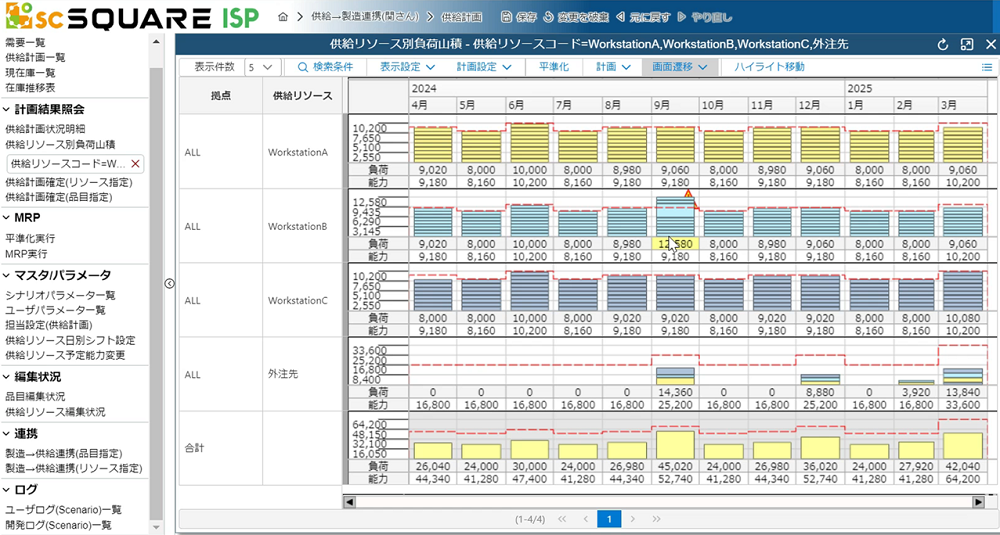The width and height of the screenshot is (1000, 535).
Task: Click the warning triangle above WorkstationB September bar
Action: click(x=688, y=193)
